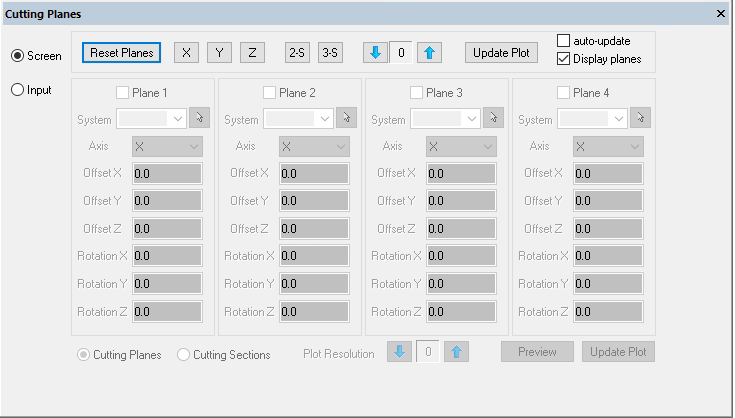This screenshot has width=735, height=418.
Task: Select the Screen radio button
Action: tap(17, 56)
